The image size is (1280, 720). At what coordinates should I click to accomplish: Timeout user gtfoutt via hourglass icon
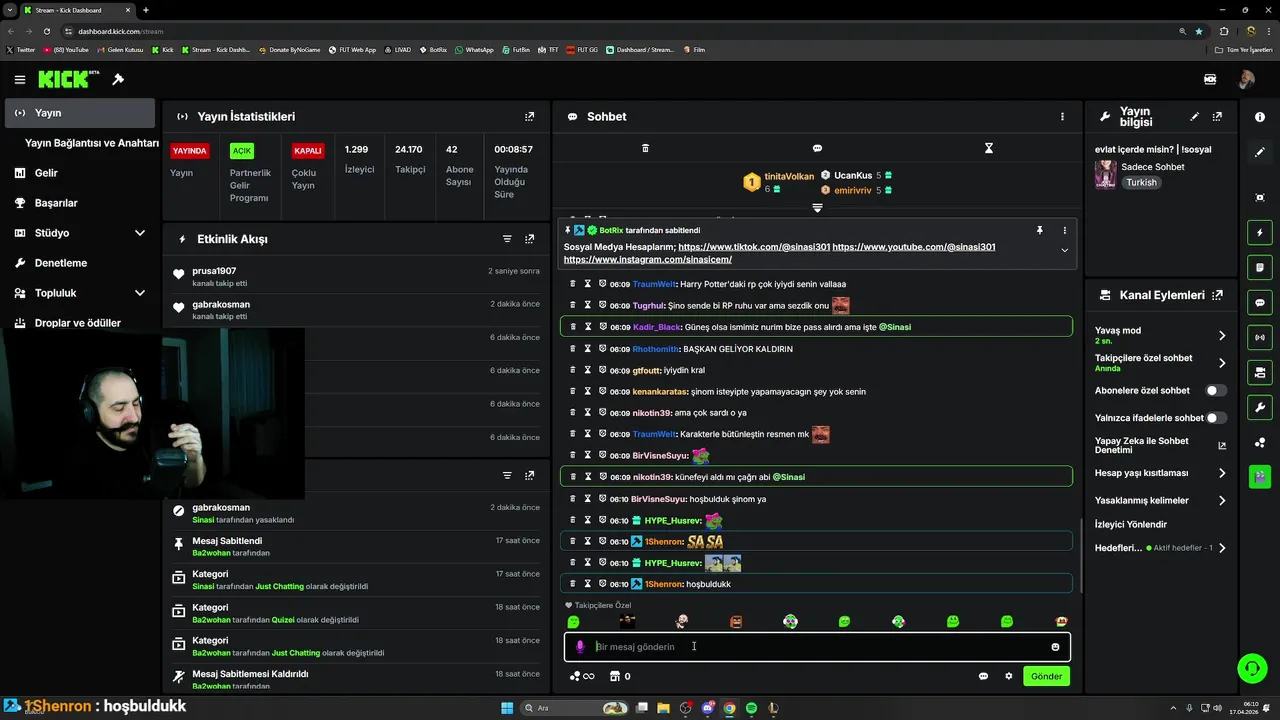[x=588, y=370]
